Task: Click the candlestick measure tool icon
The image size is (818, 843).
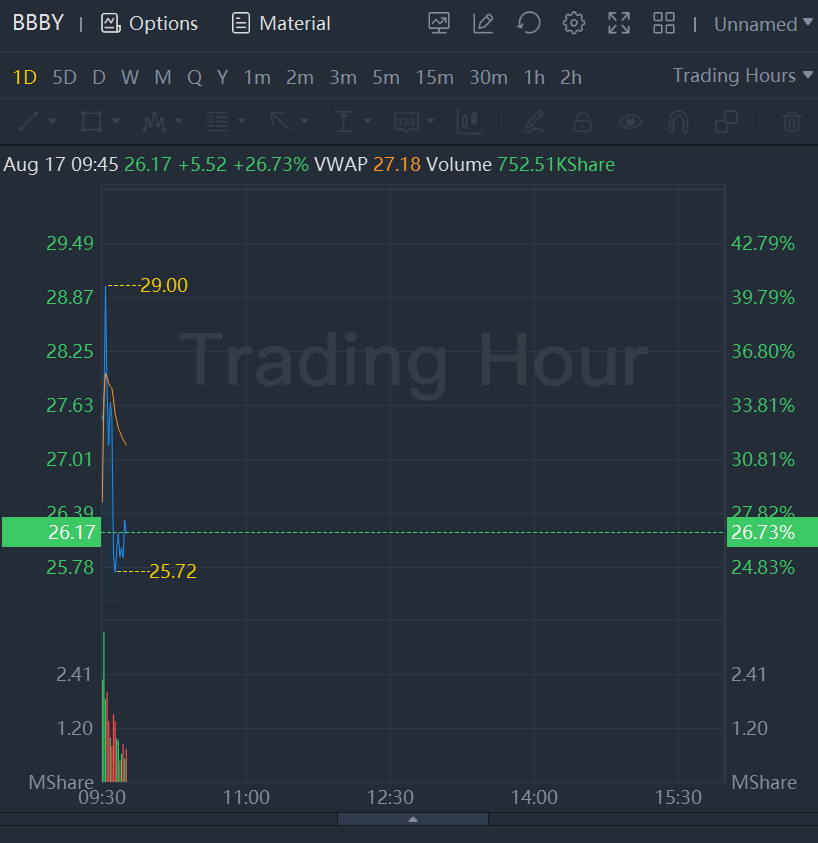Action: pyautogui.click(x=468, y=122)
